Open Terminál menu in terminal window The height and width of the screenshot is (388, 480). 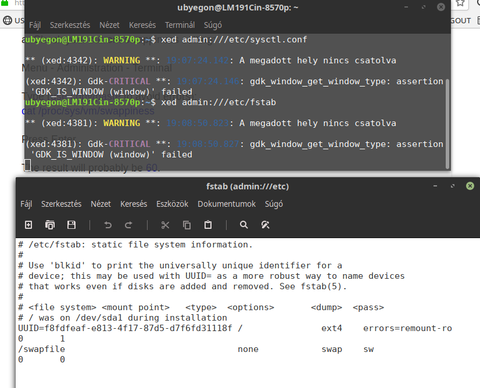180,25
